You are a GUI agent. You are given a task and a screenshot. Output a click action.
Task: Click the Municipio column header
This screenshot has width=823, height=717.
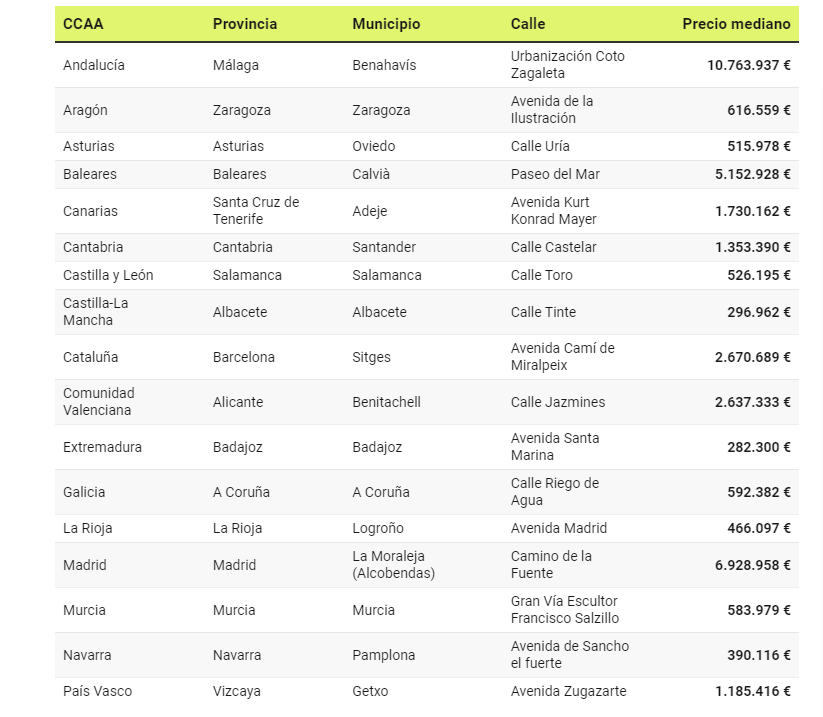coord(386,24)
